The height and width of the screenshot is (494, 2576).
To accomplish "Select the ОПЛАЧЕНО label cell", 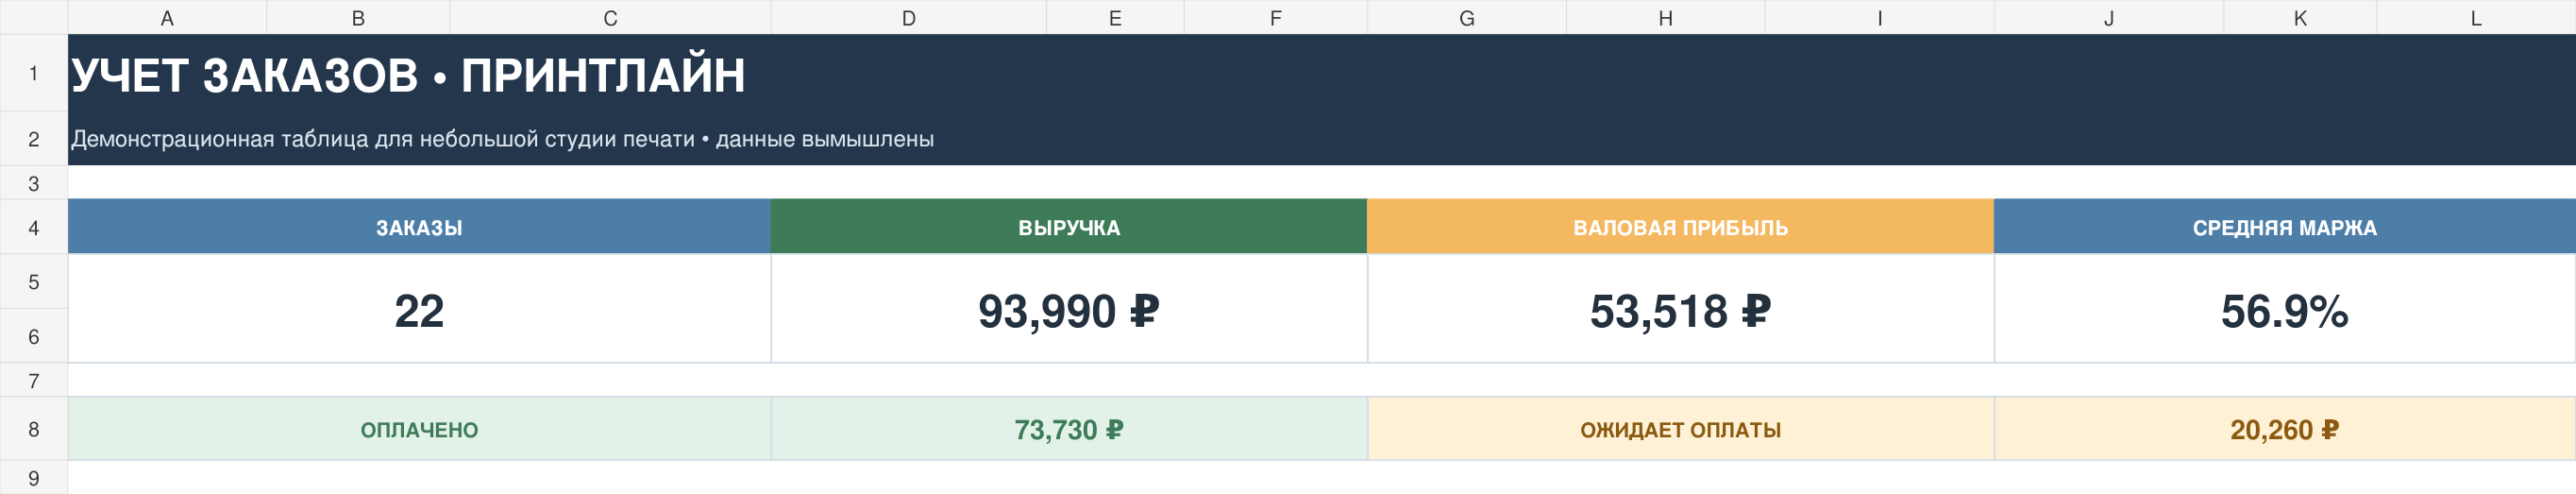I will tap(419, 429).
